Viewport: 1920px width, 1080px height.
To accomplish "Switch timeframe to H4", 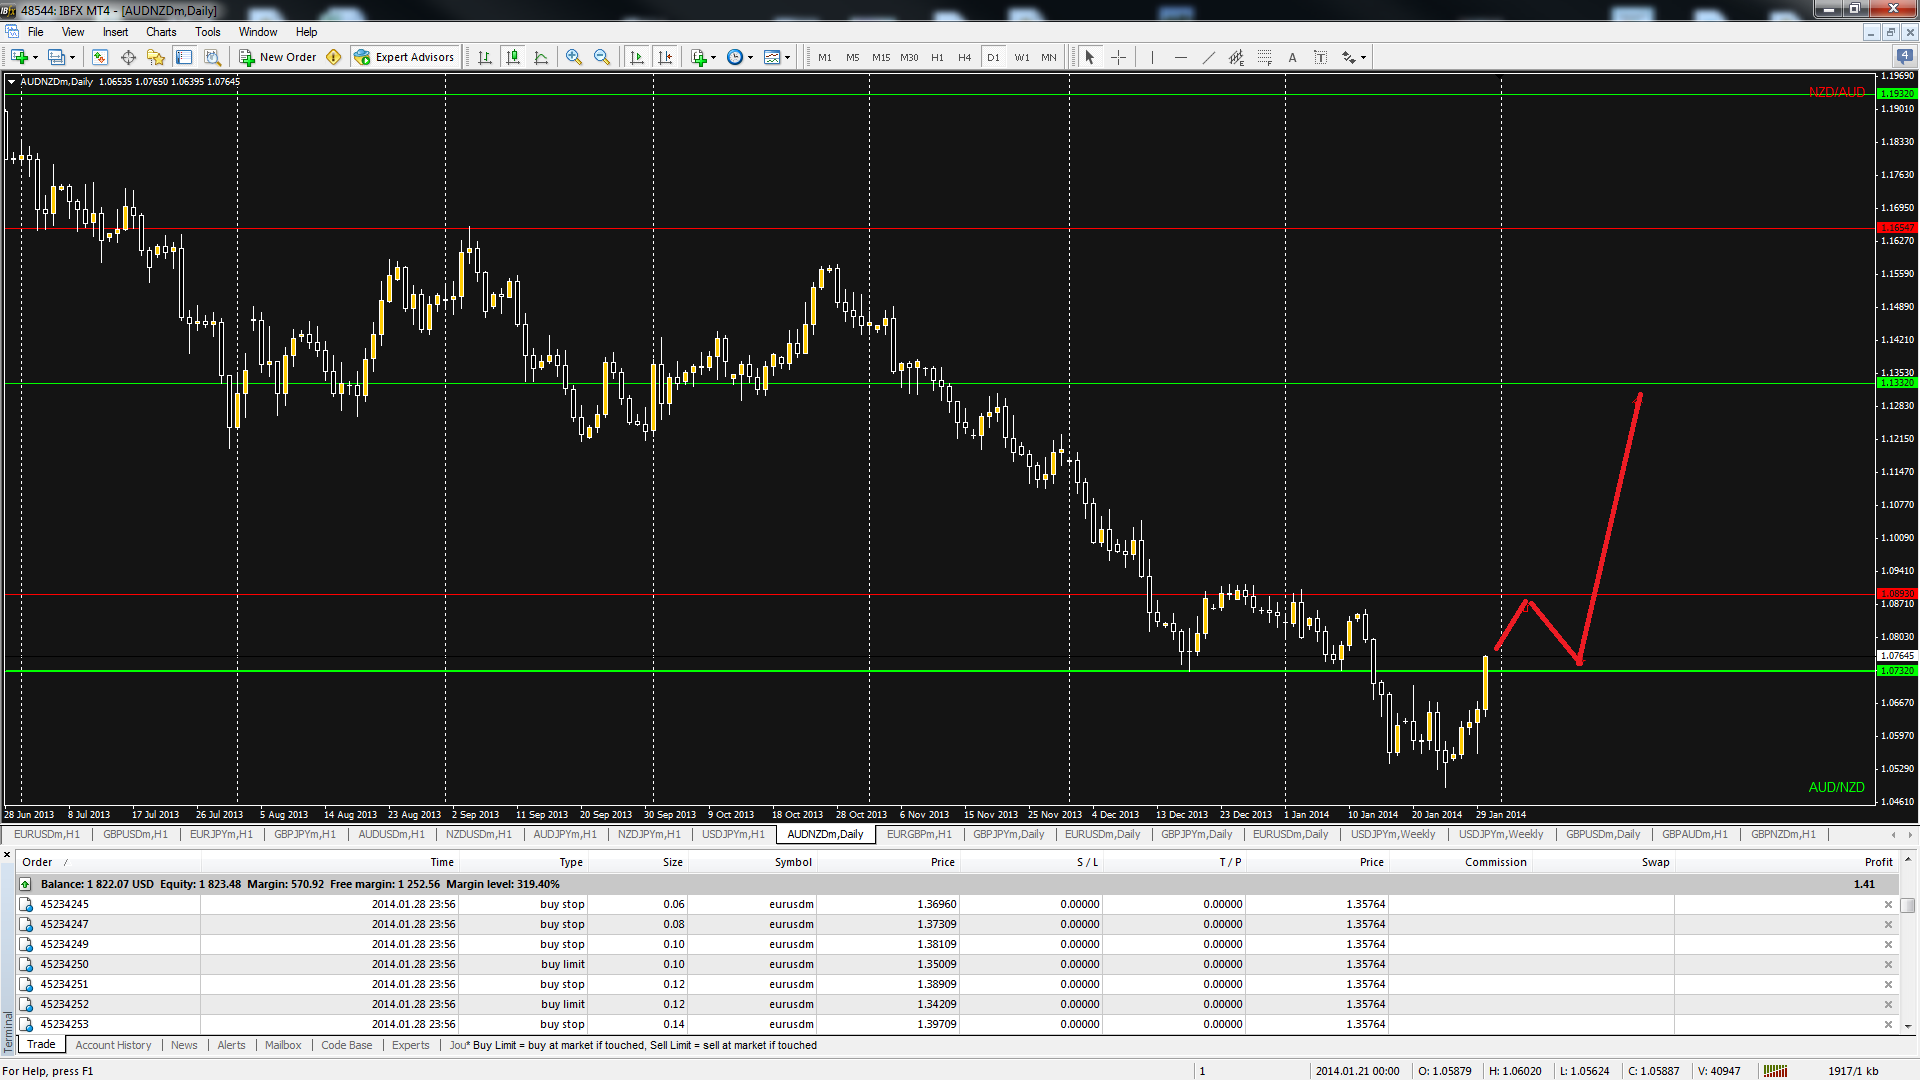I will [x=964, y=57].
